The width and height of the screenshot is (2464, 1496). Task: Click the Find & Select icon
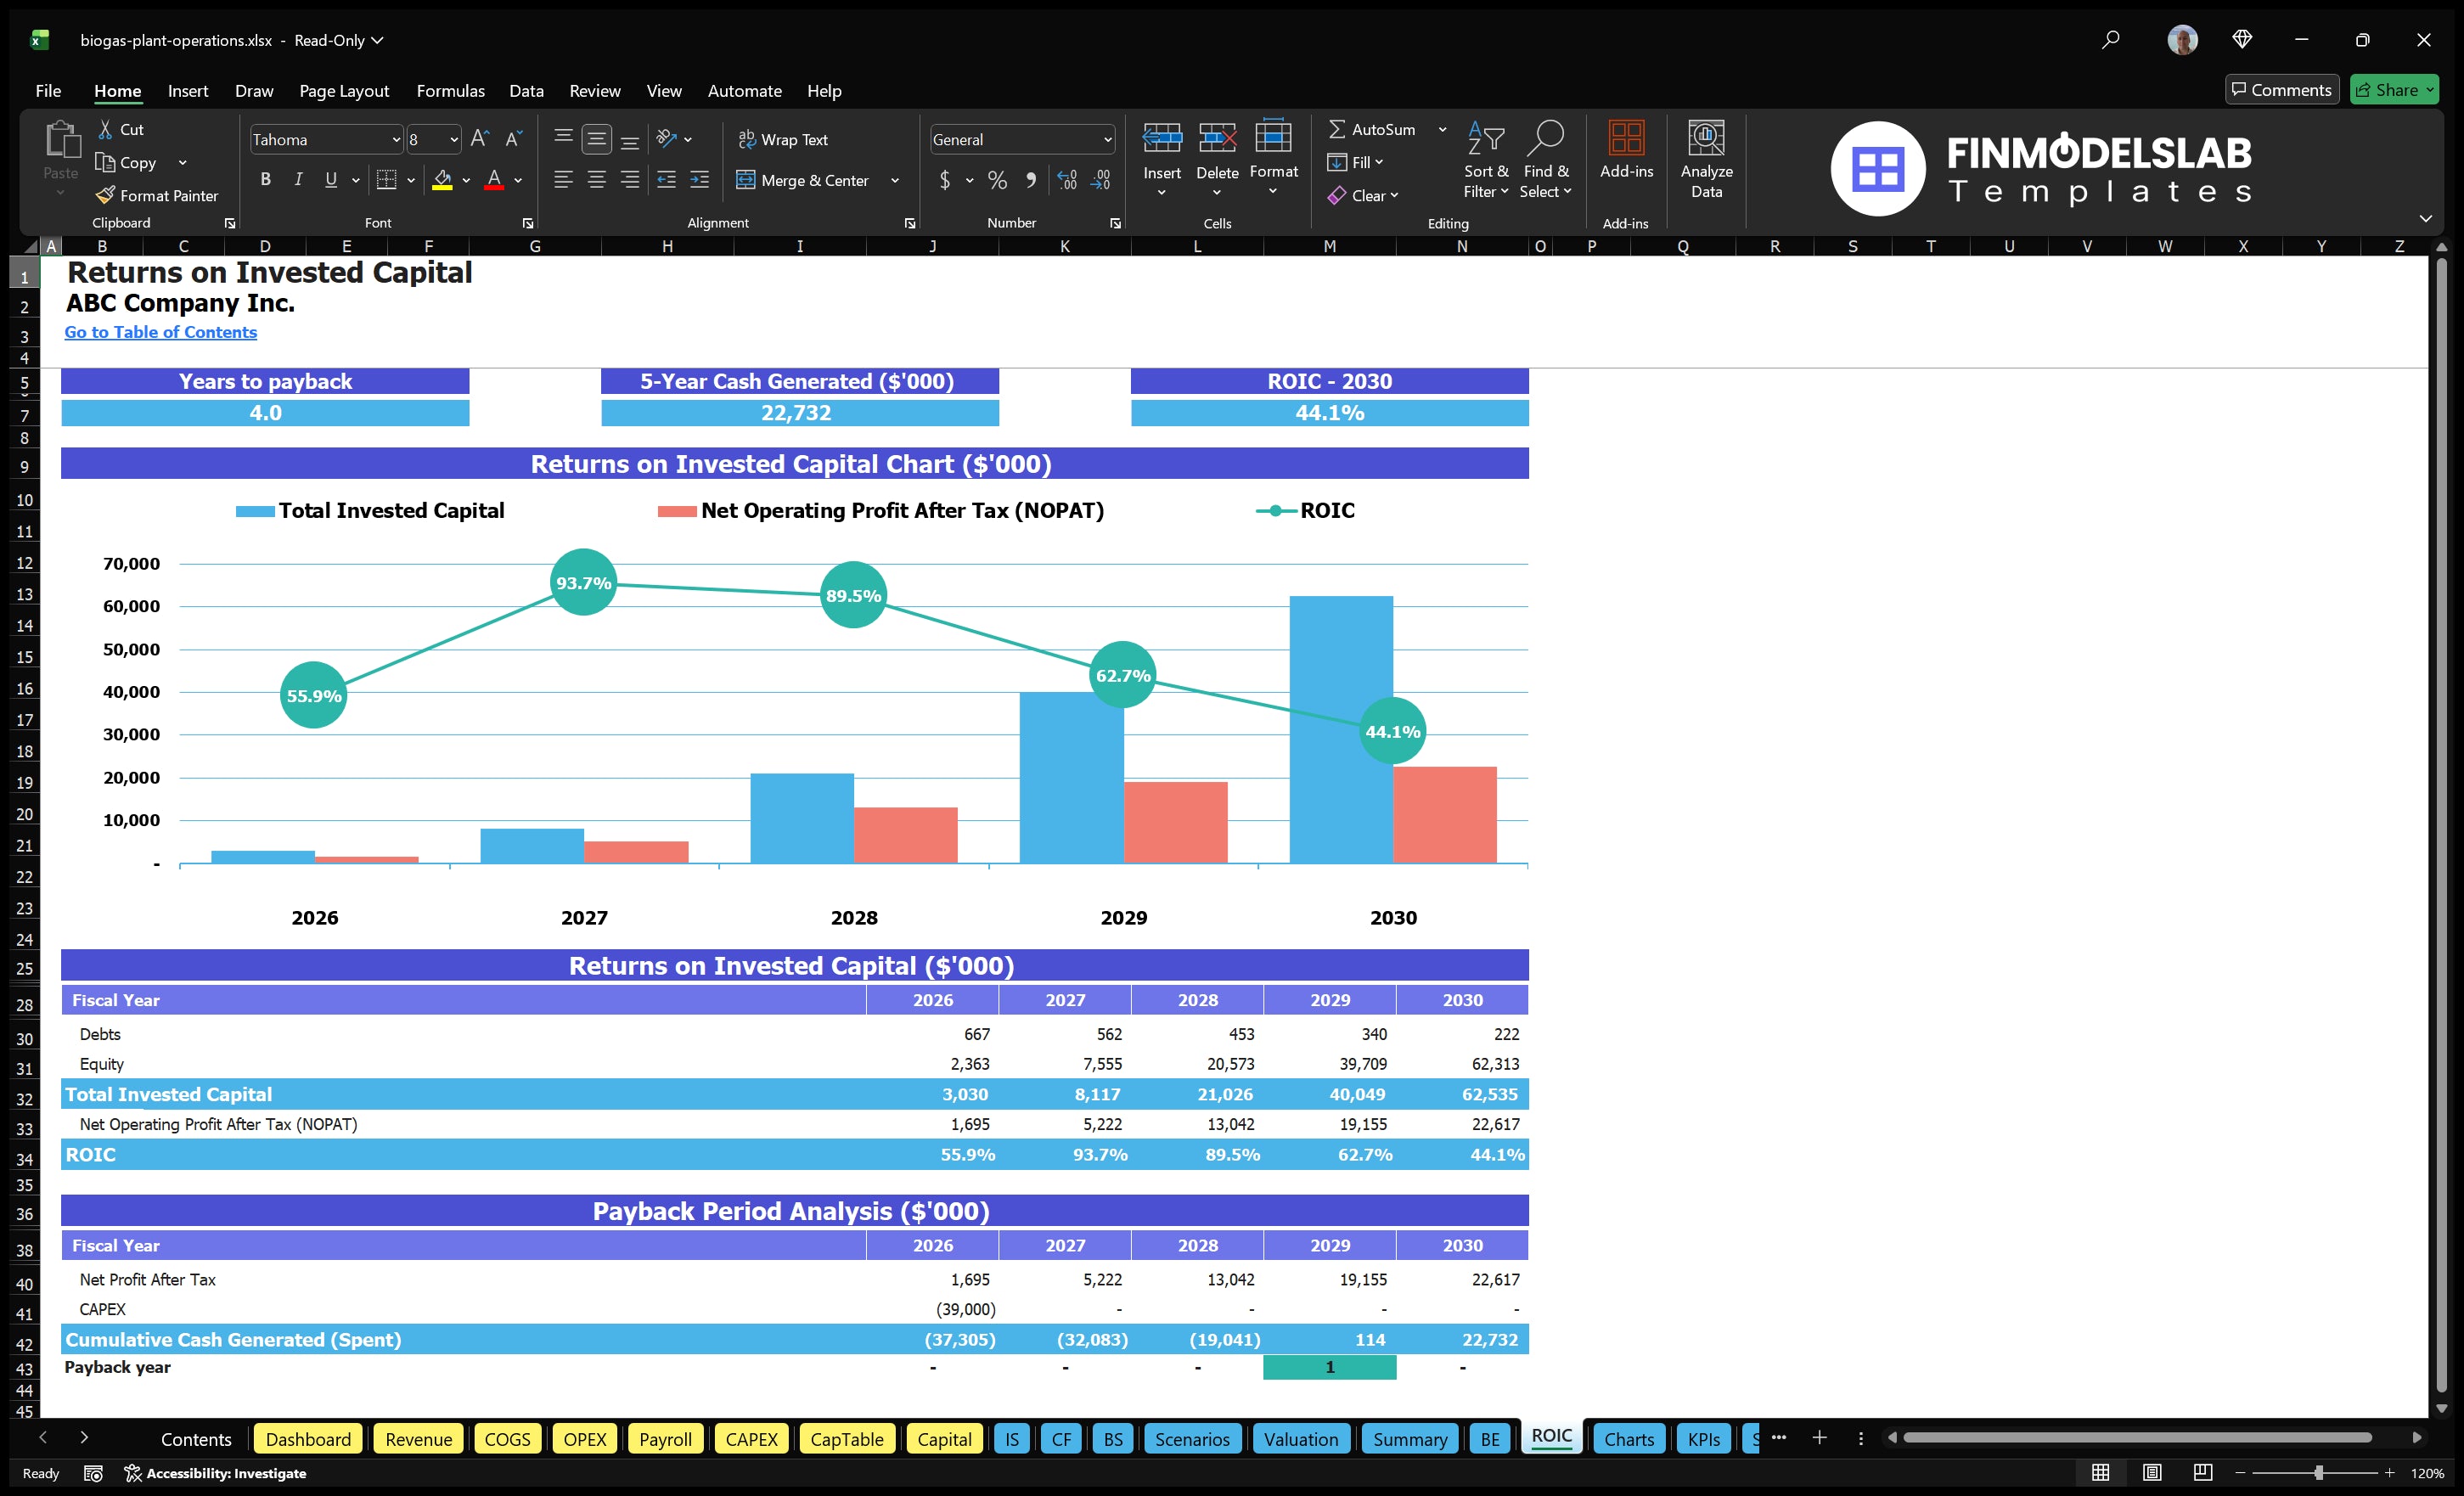coord(1546,160)
